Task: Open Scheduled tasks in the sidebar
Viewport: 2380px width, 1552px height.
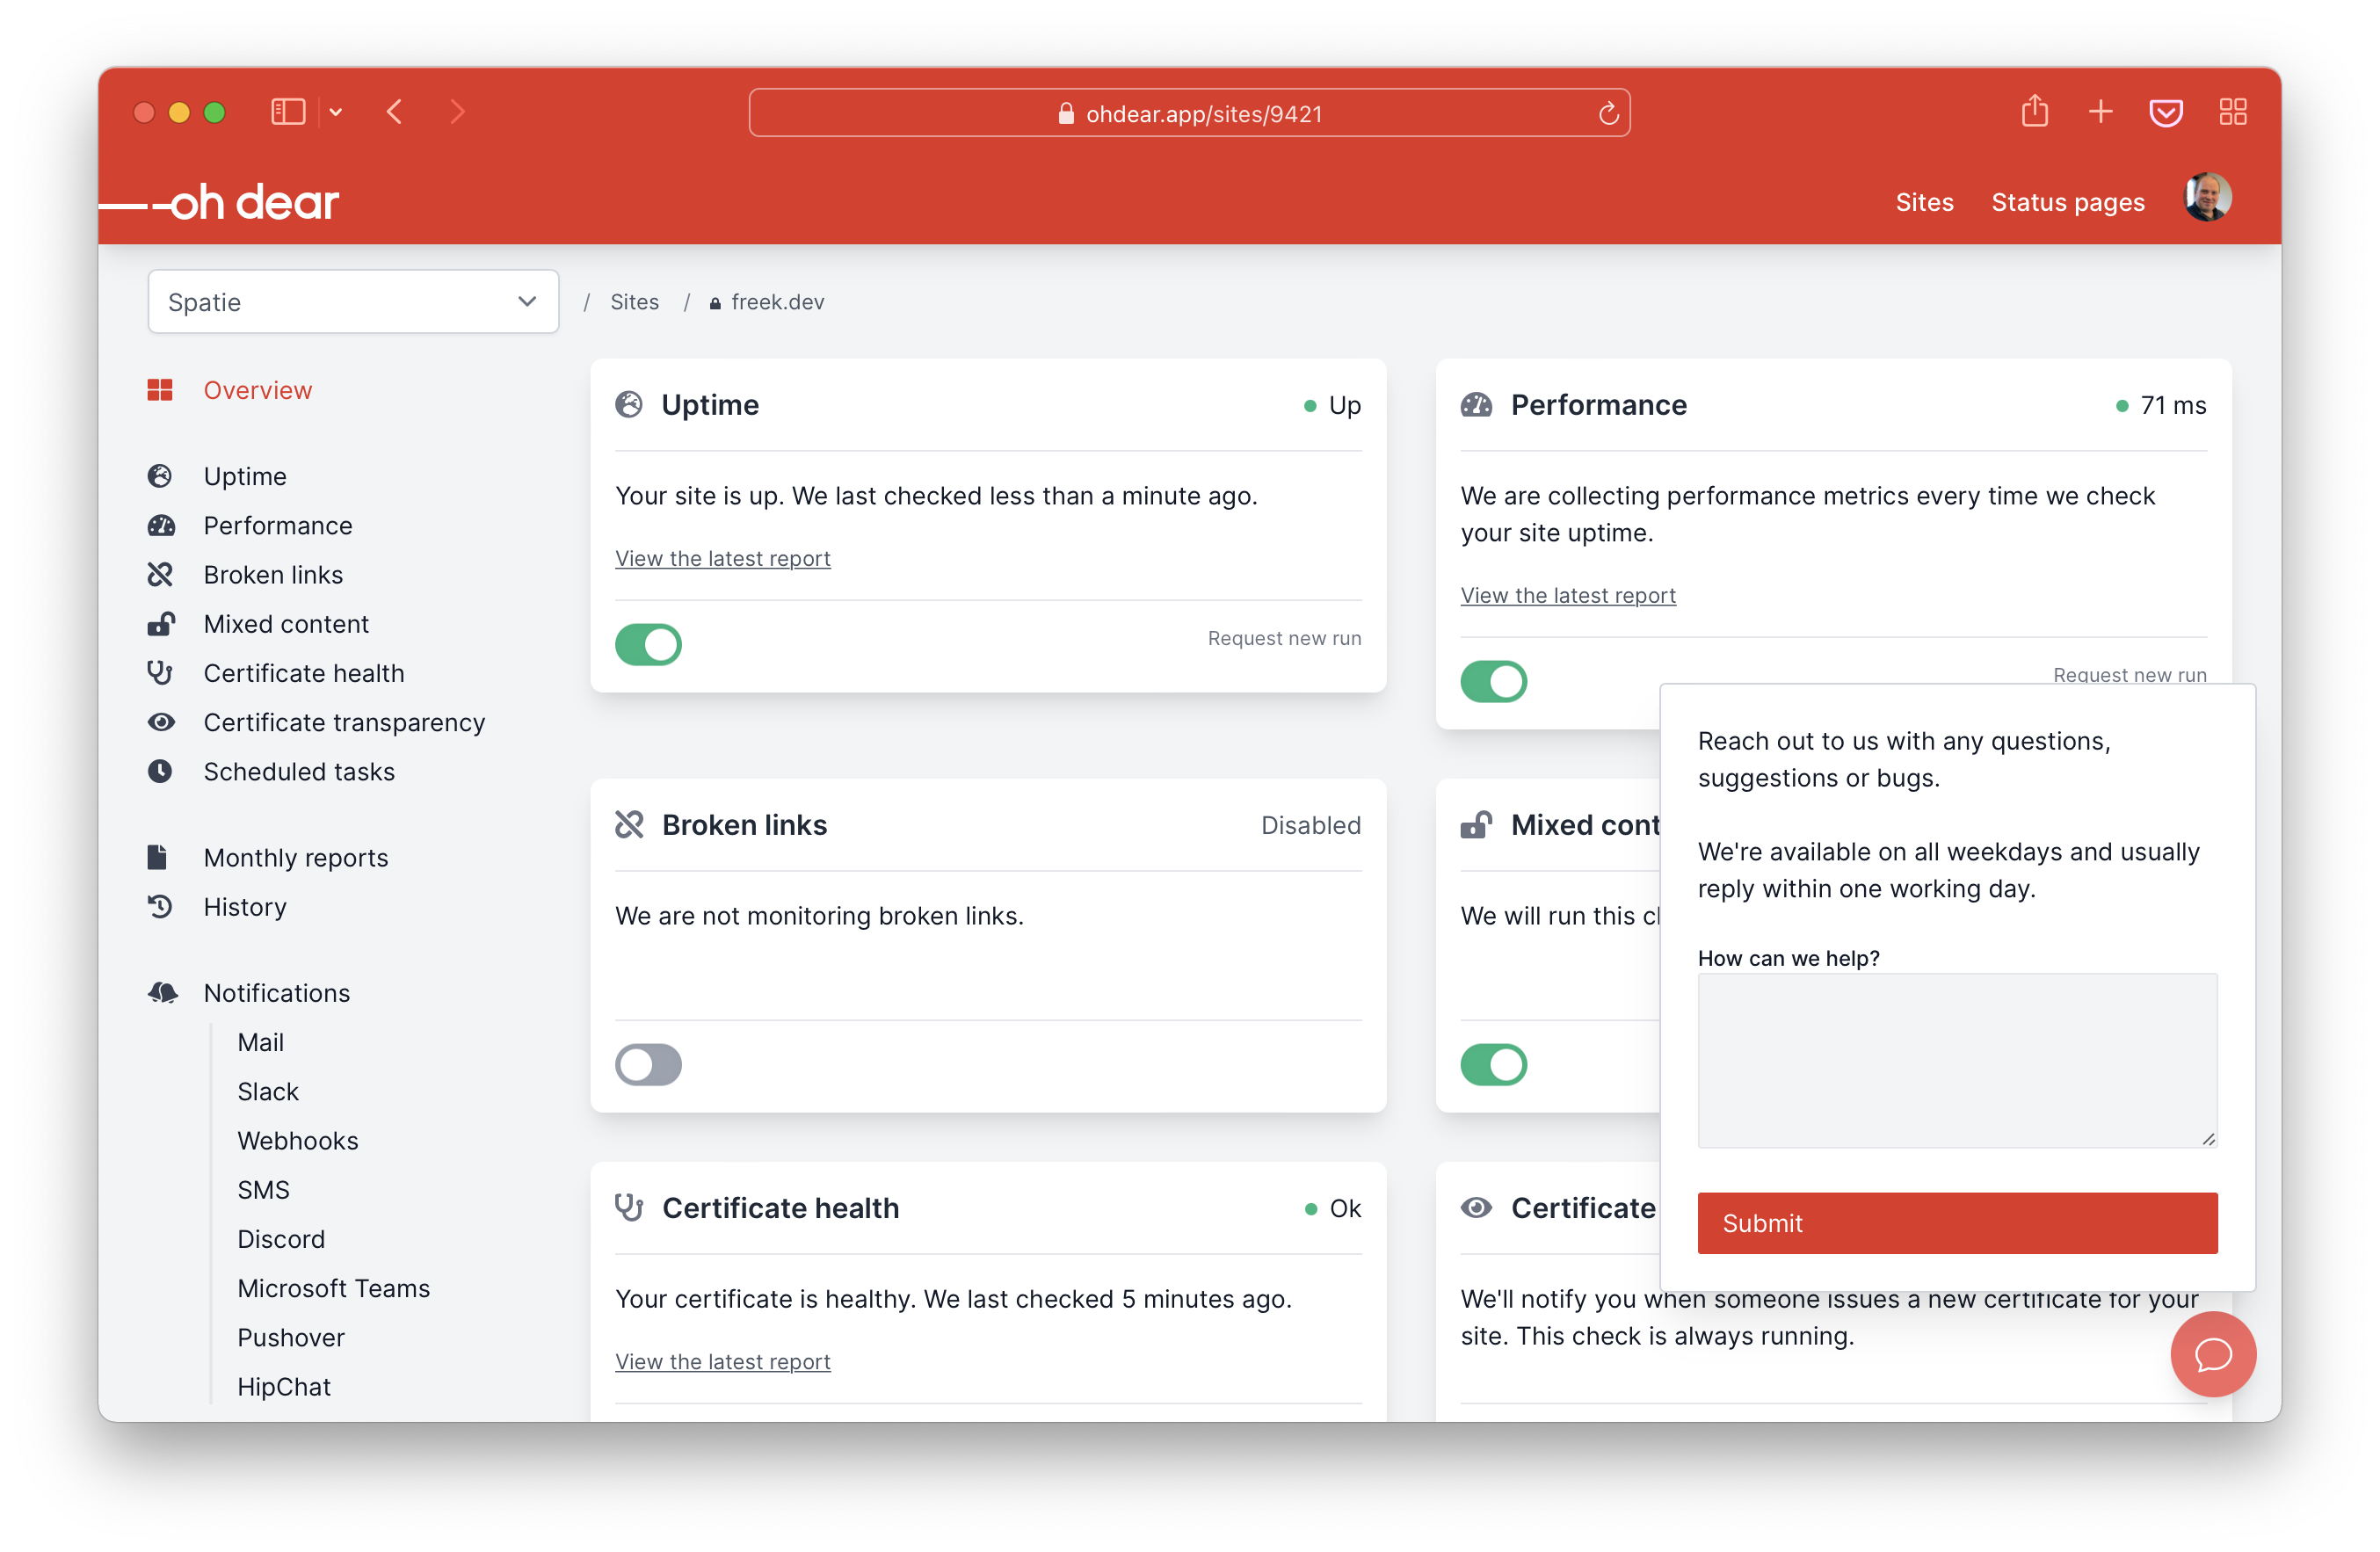Action: pyautogui.click(x=299, y=770)
